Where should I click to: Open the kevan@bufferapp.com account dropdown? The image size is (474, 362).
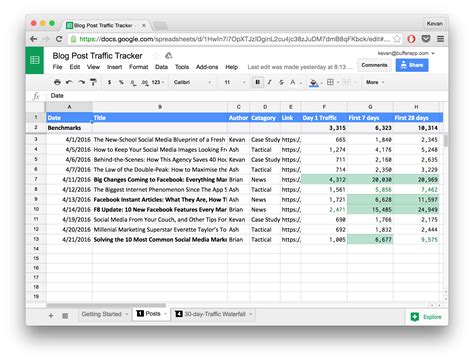click(406, 53)
